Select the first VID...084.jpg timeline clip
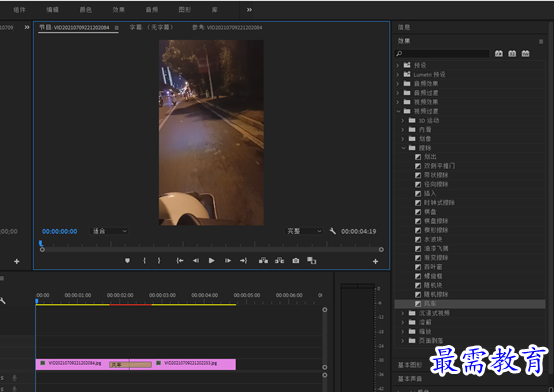554x392 pixels. 72,364
